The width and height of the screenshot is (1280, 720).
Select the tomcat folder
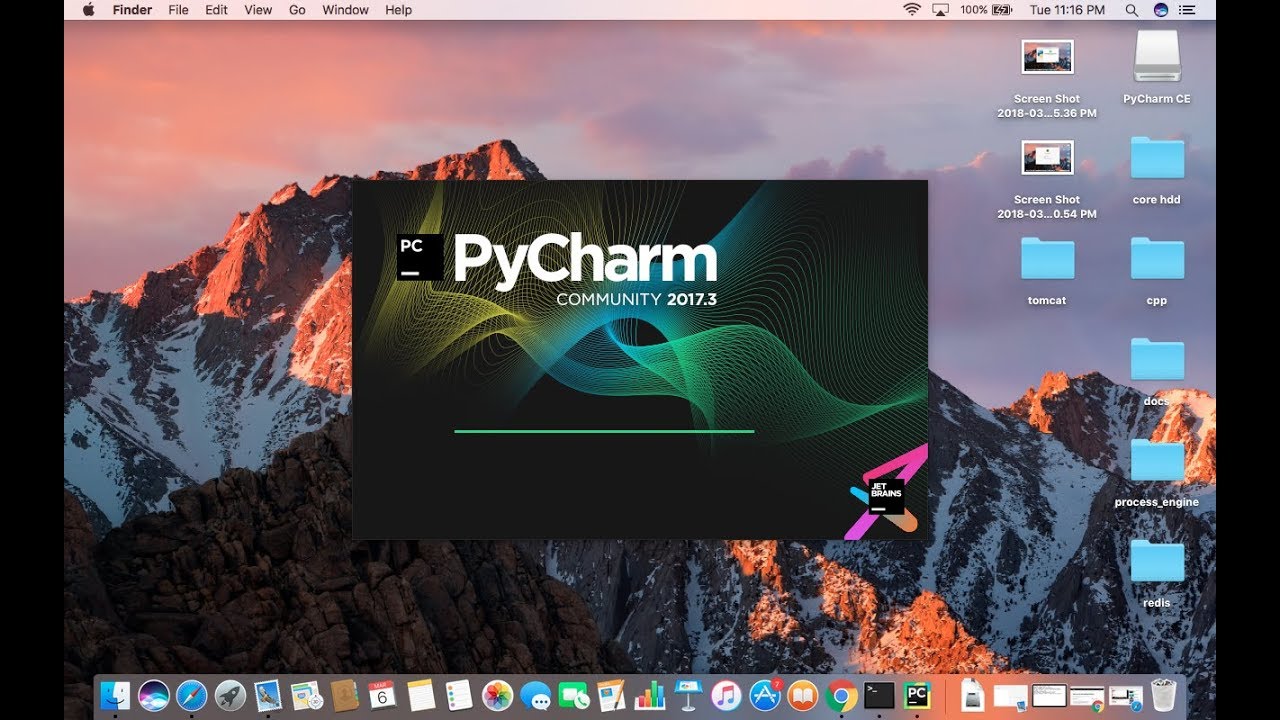1047,271
